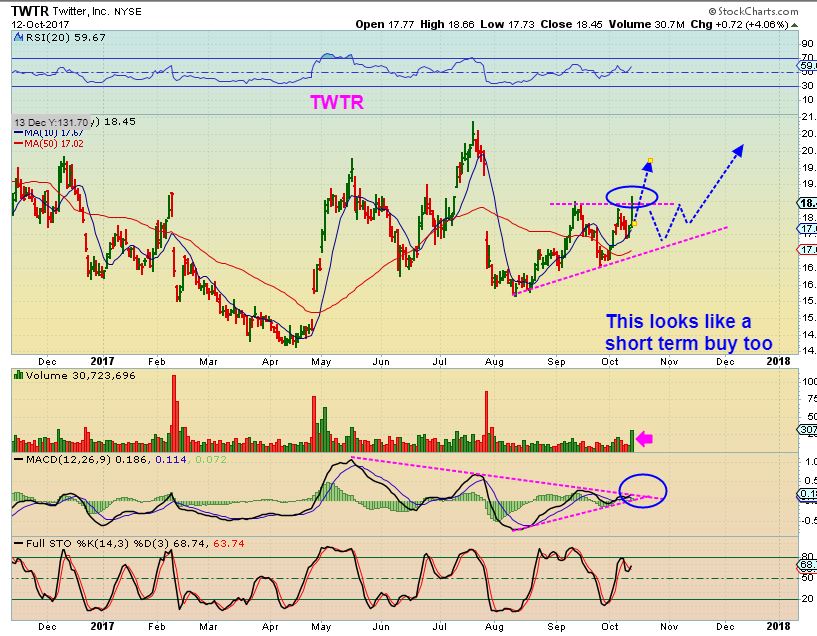
Task: Click the red MA(50) legend line marker
Action: pyautogui.click(x=18, y=144)
